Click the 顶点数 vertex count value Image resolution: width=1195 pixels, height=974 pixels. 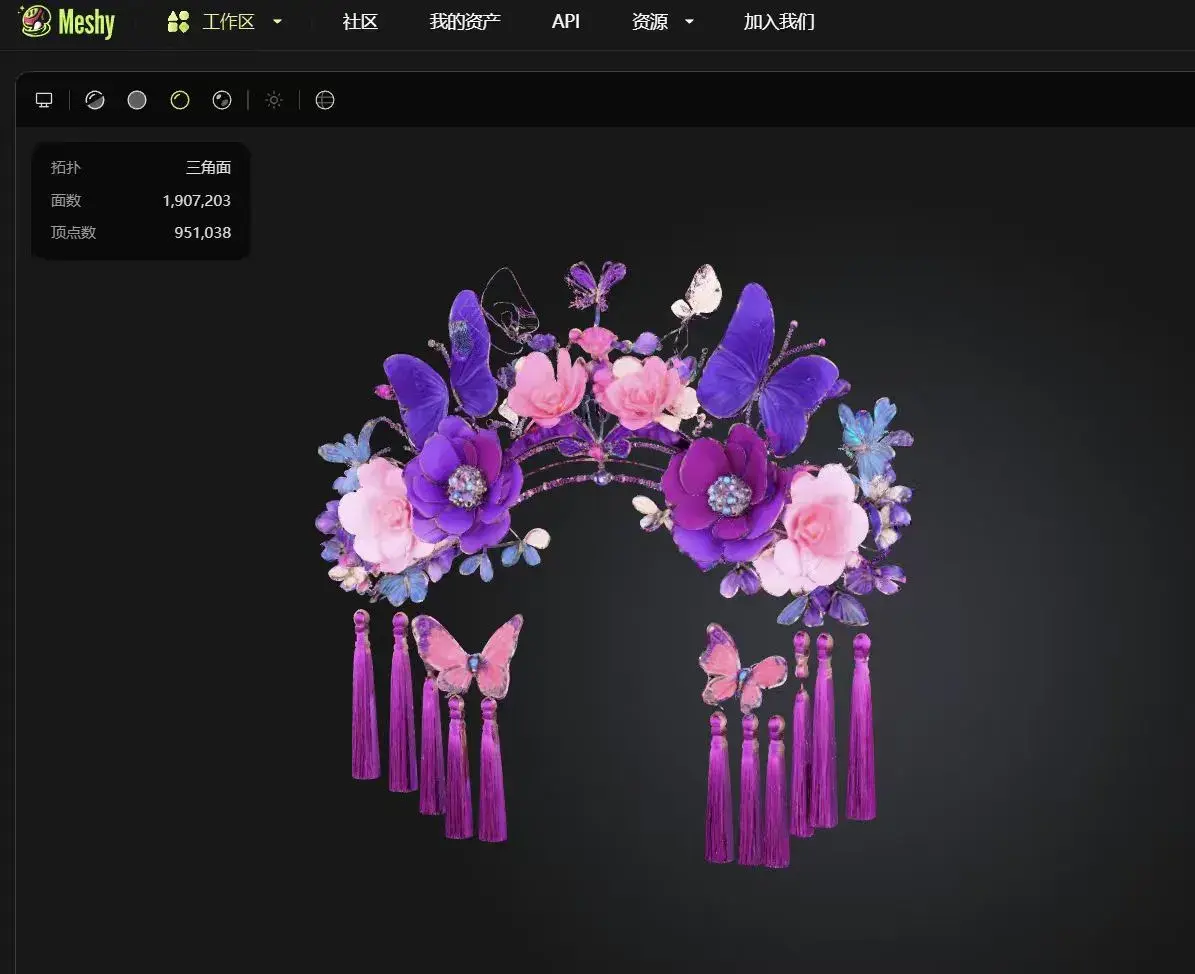pos(204,232)
